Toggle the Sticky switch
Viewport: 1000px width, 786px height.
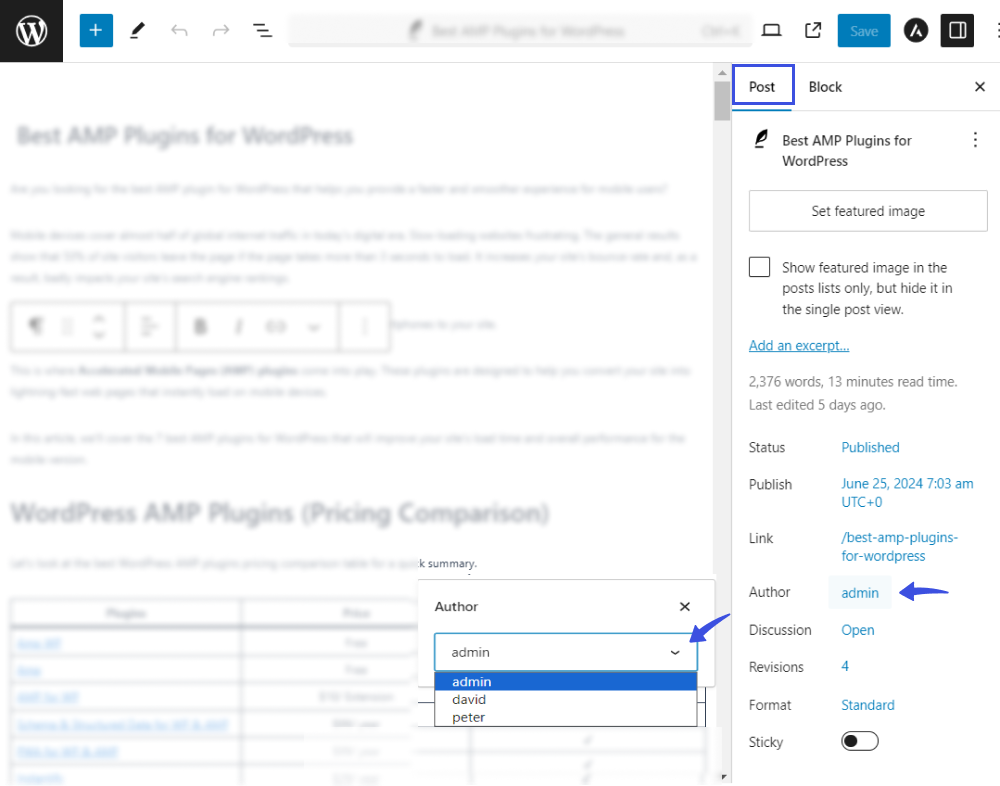(x=859, y=741)
